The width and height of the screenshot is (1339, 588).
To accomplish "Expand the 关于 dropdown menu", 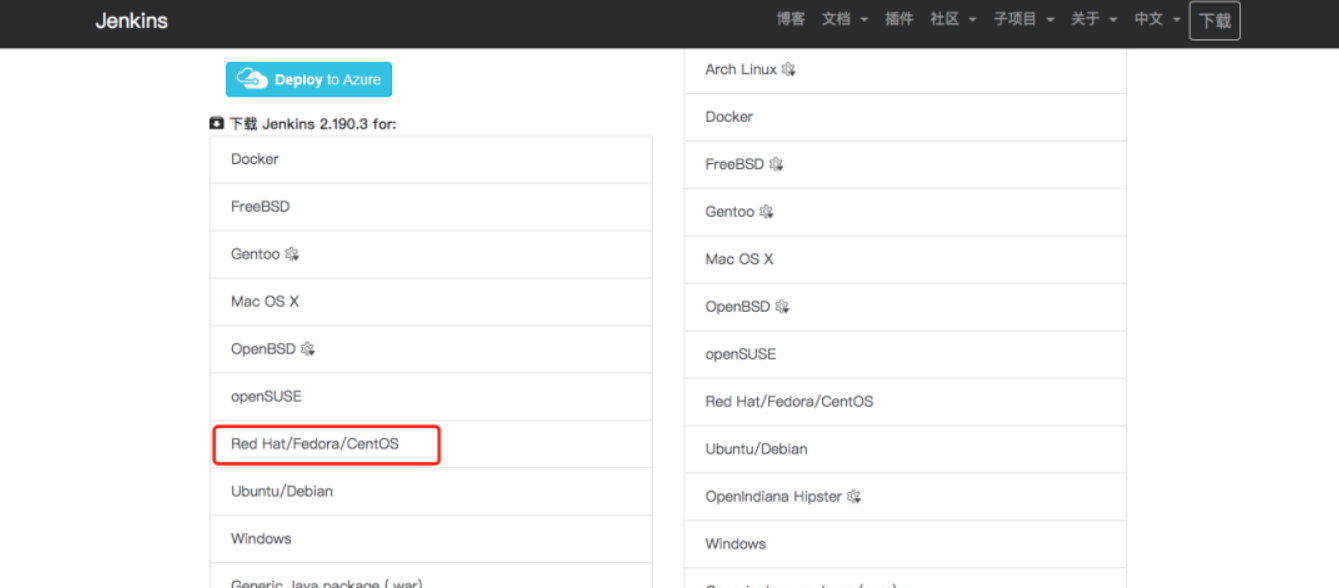I will (x=1087, y=18).
